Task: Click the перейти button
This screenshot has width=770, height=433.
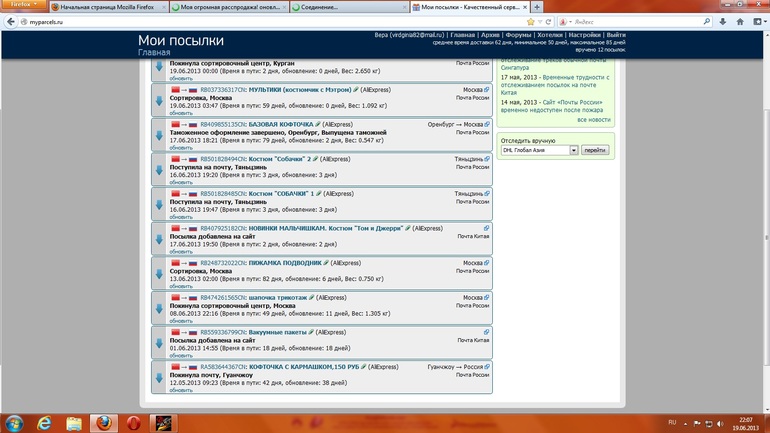Action: (595, 150)
